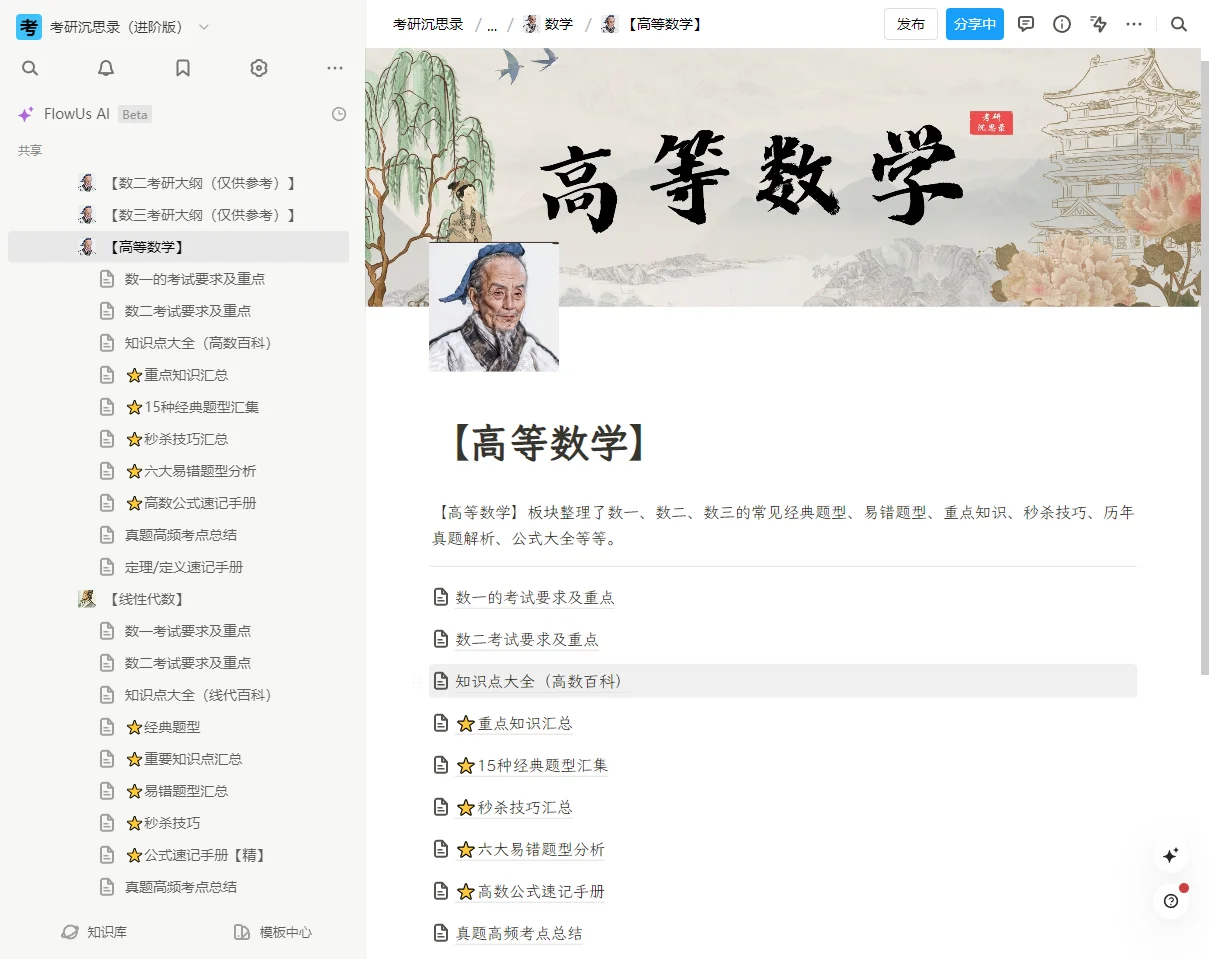Go to 数学 breadcrumb
Screen dimensions: 1209x959
click(x=548, y=24)
